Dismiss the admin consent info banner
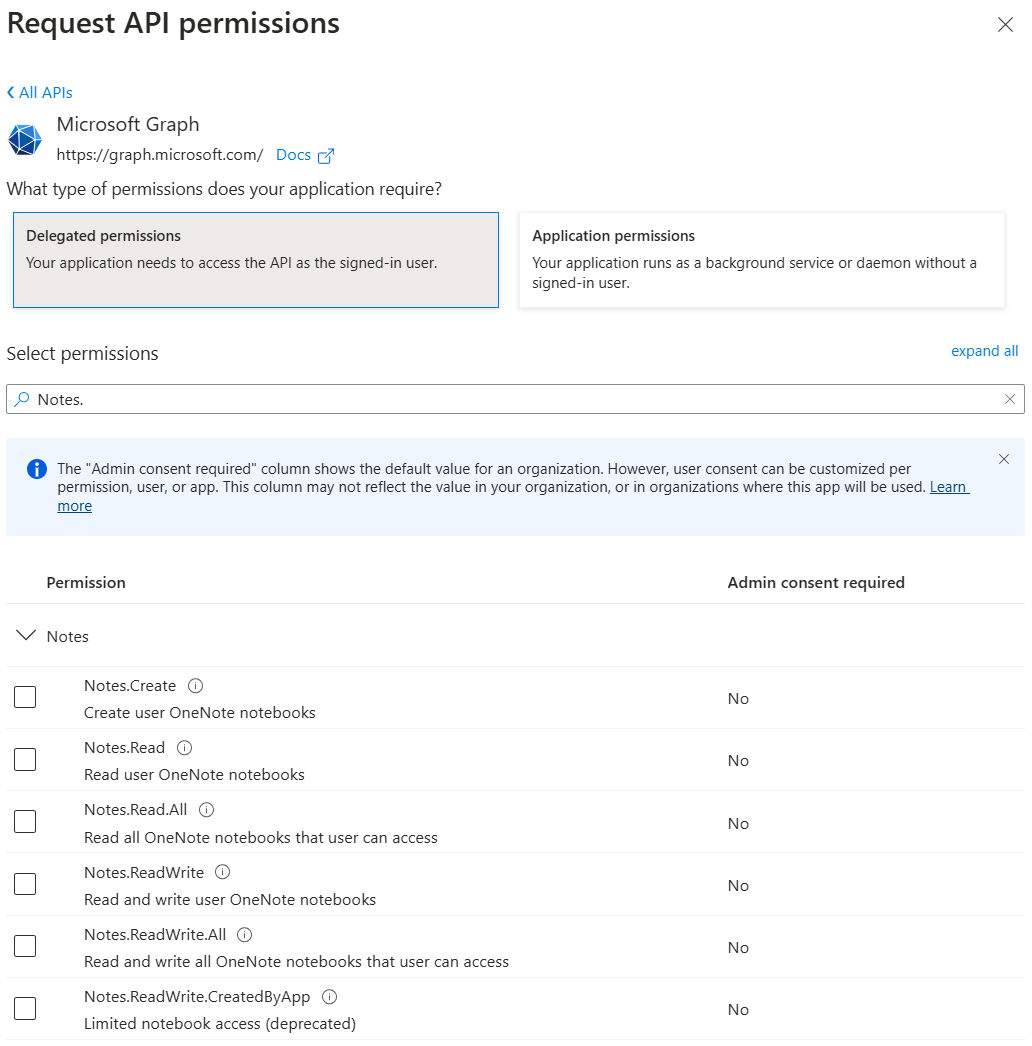1032x1046 pixels. click(1004, 459)
